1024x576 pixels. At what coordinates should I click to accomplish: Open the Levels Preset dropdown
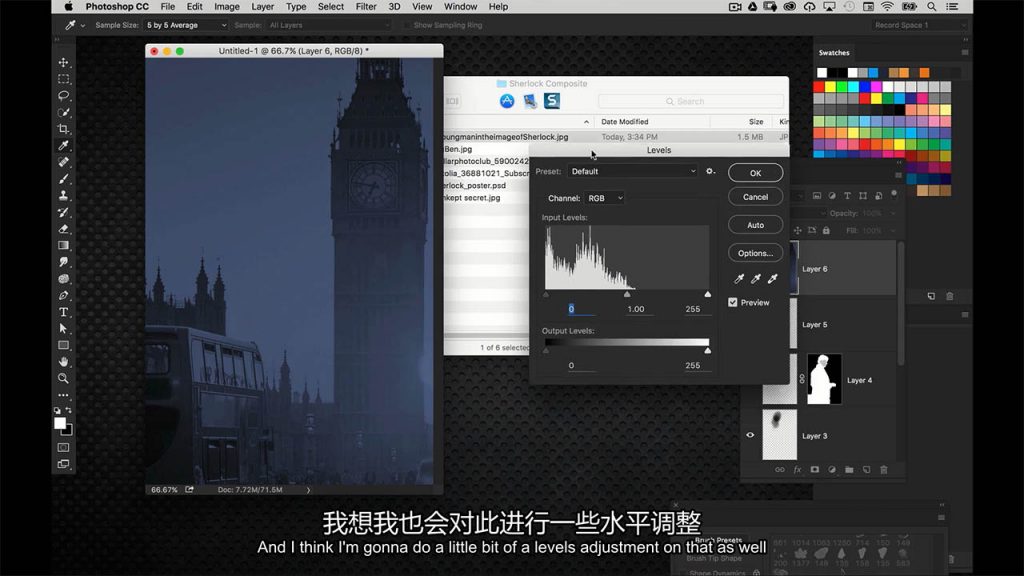[x=633, y=171]
